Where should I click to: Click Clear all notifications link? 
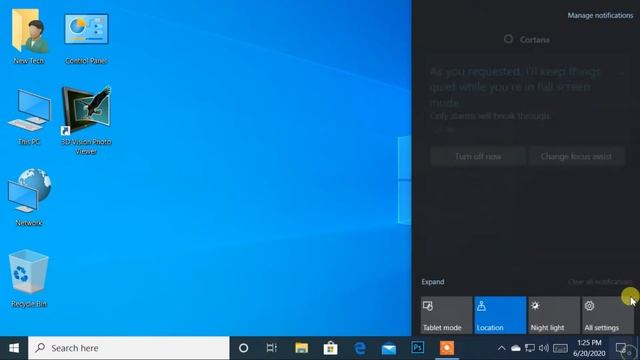(600, 282)
